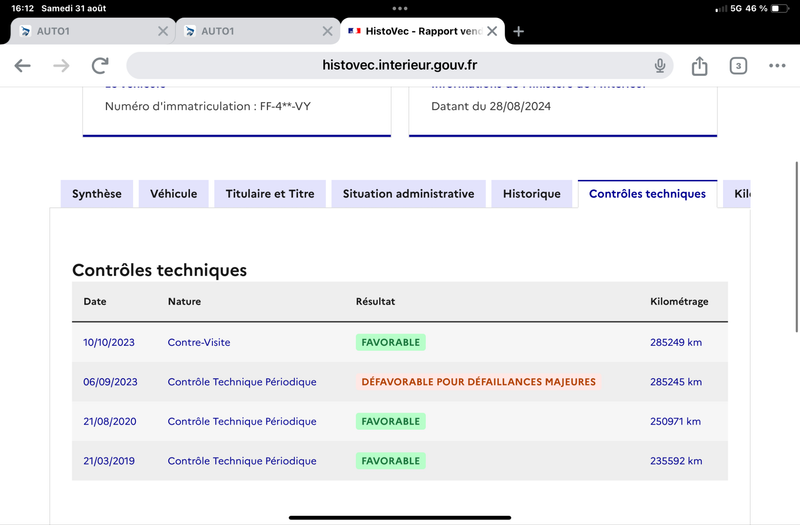Open the Historique tab
This screenshot has width=800, height=525.
click(532, 194)
